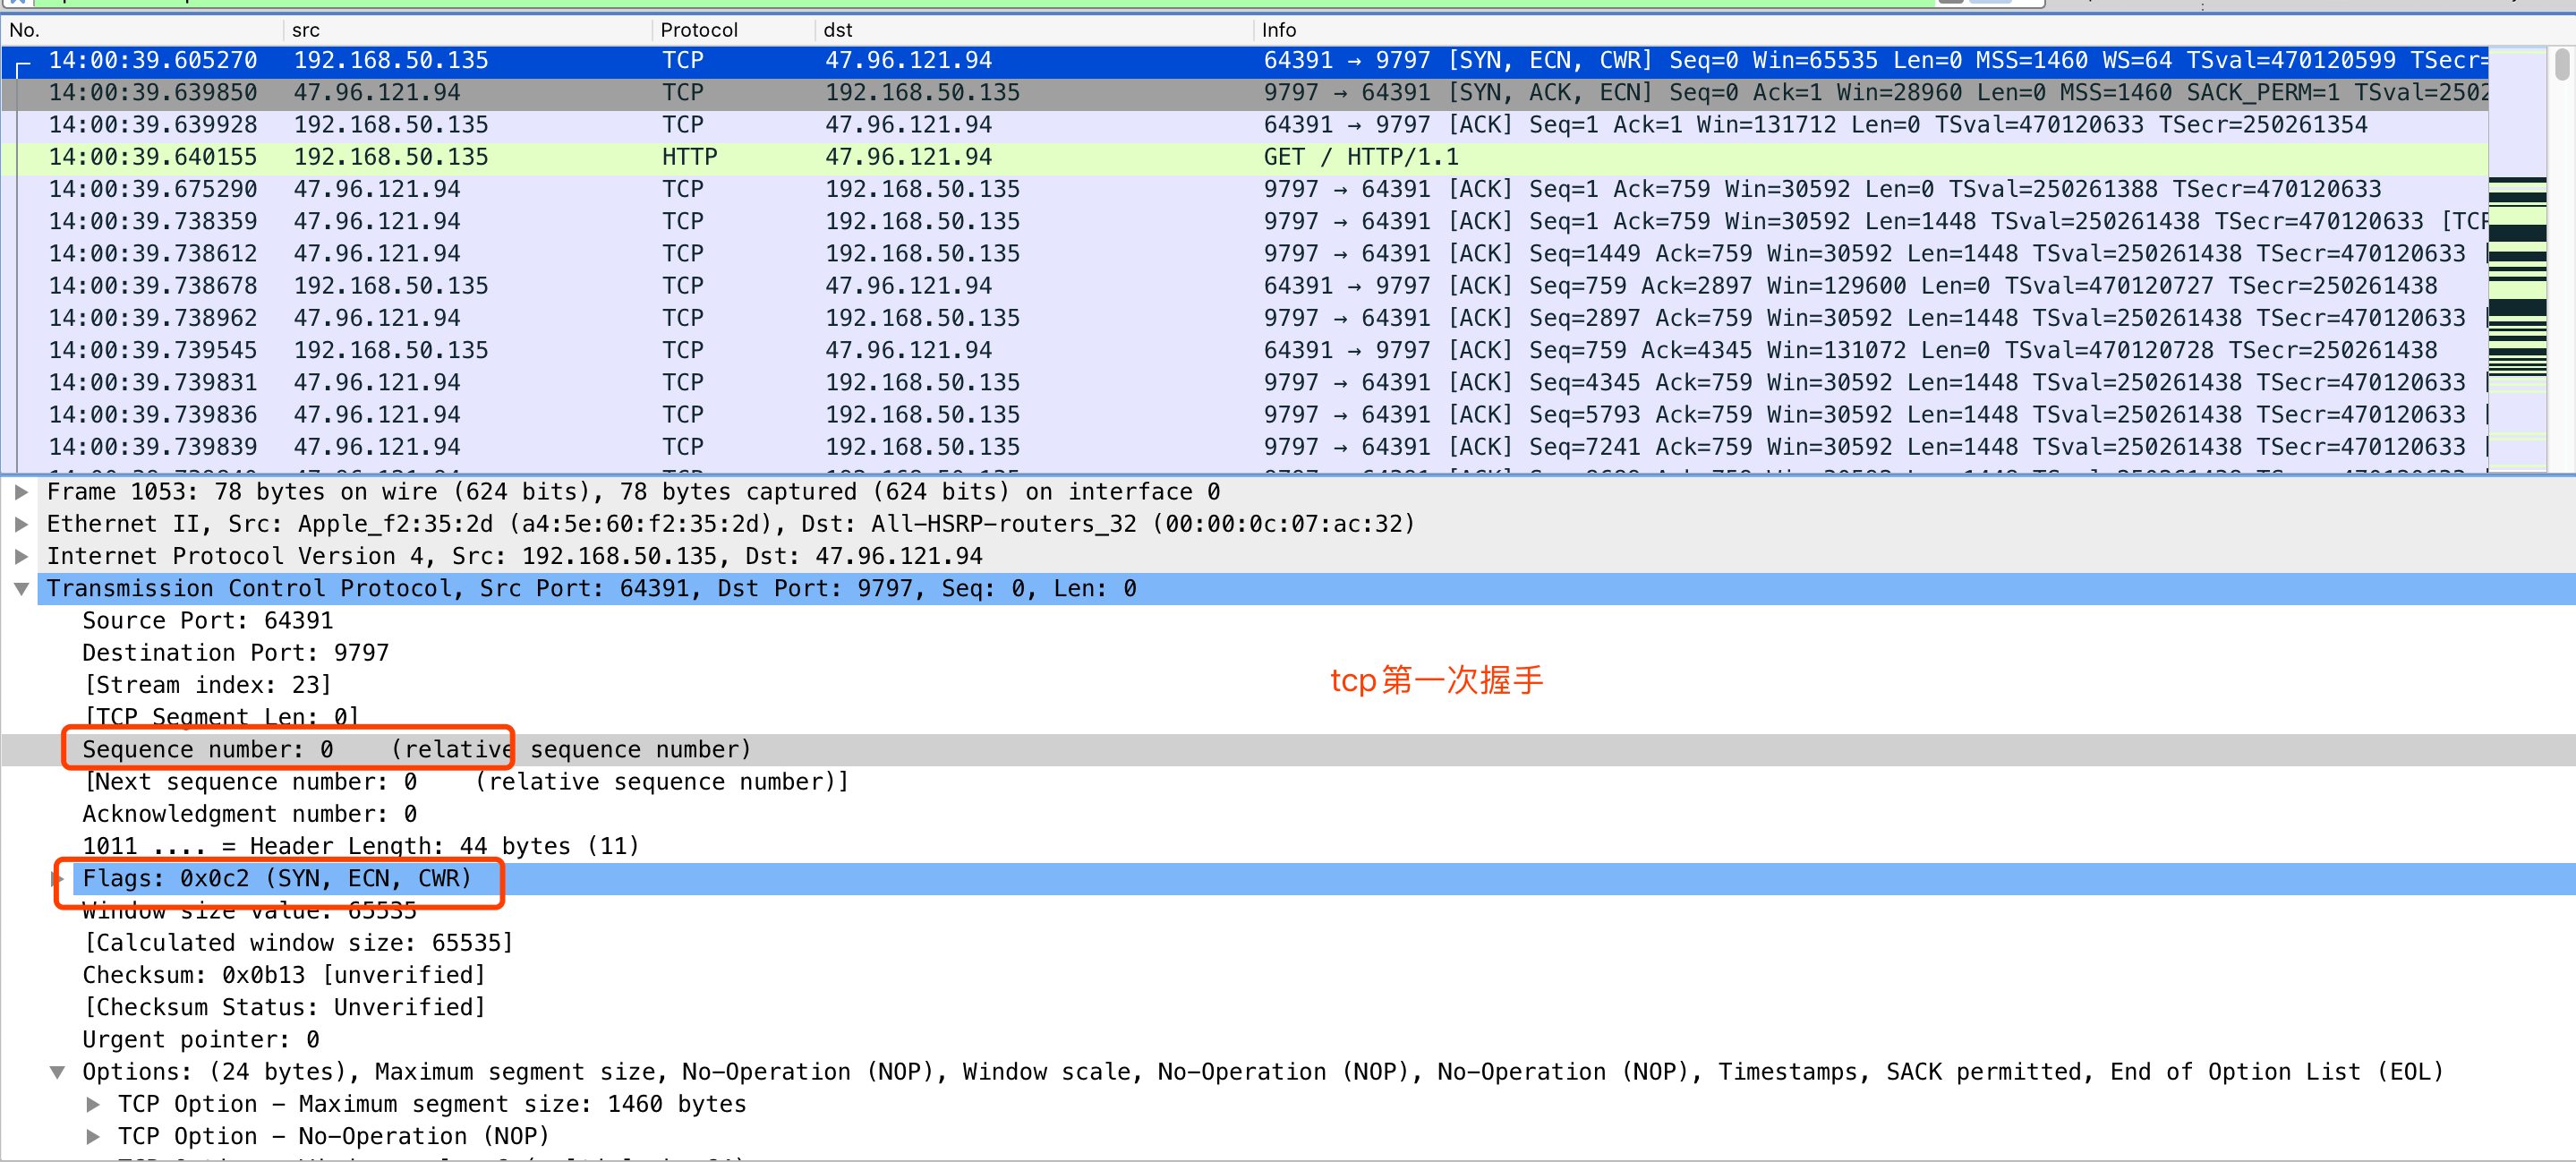Select the packet with Seq=7241
The image size is (2576, 1162).
[x=1244, y=447]
